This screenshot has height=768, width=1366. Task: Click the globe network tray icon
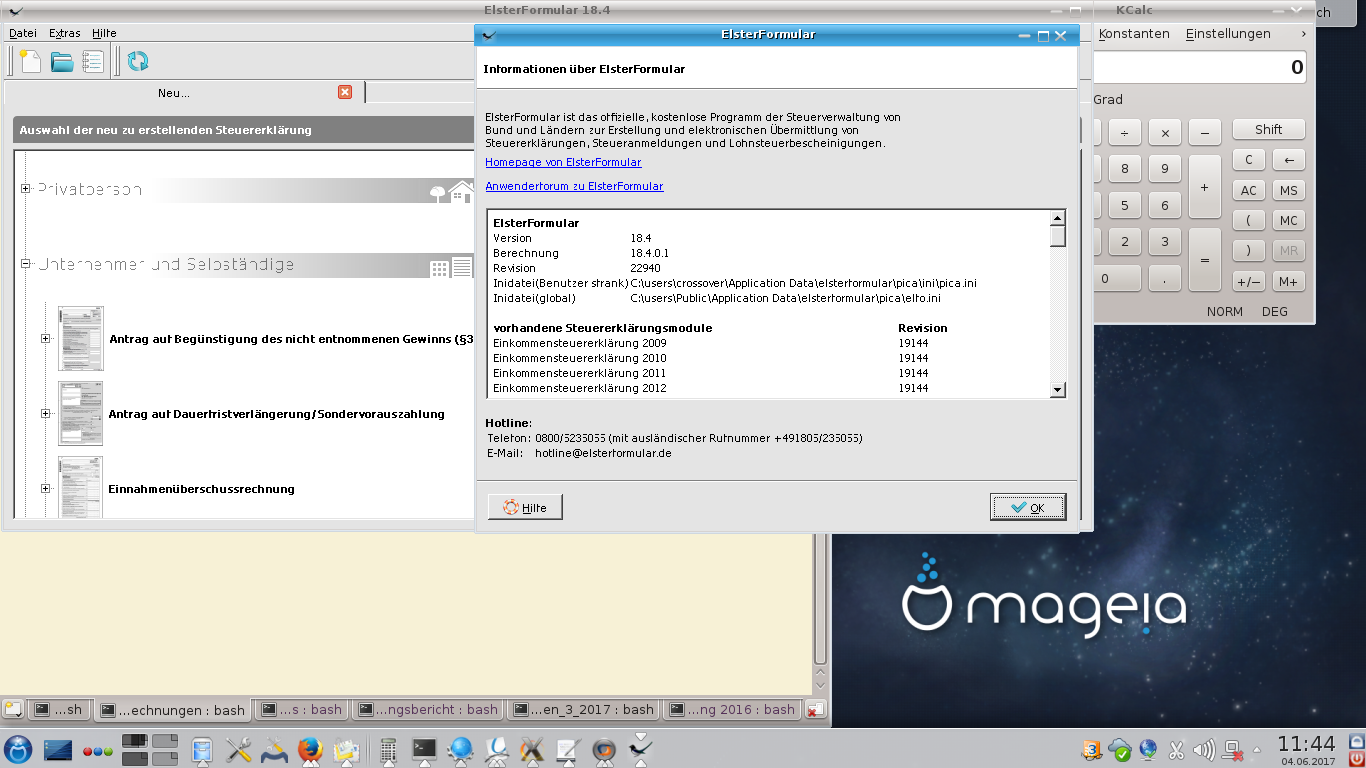1148,749
